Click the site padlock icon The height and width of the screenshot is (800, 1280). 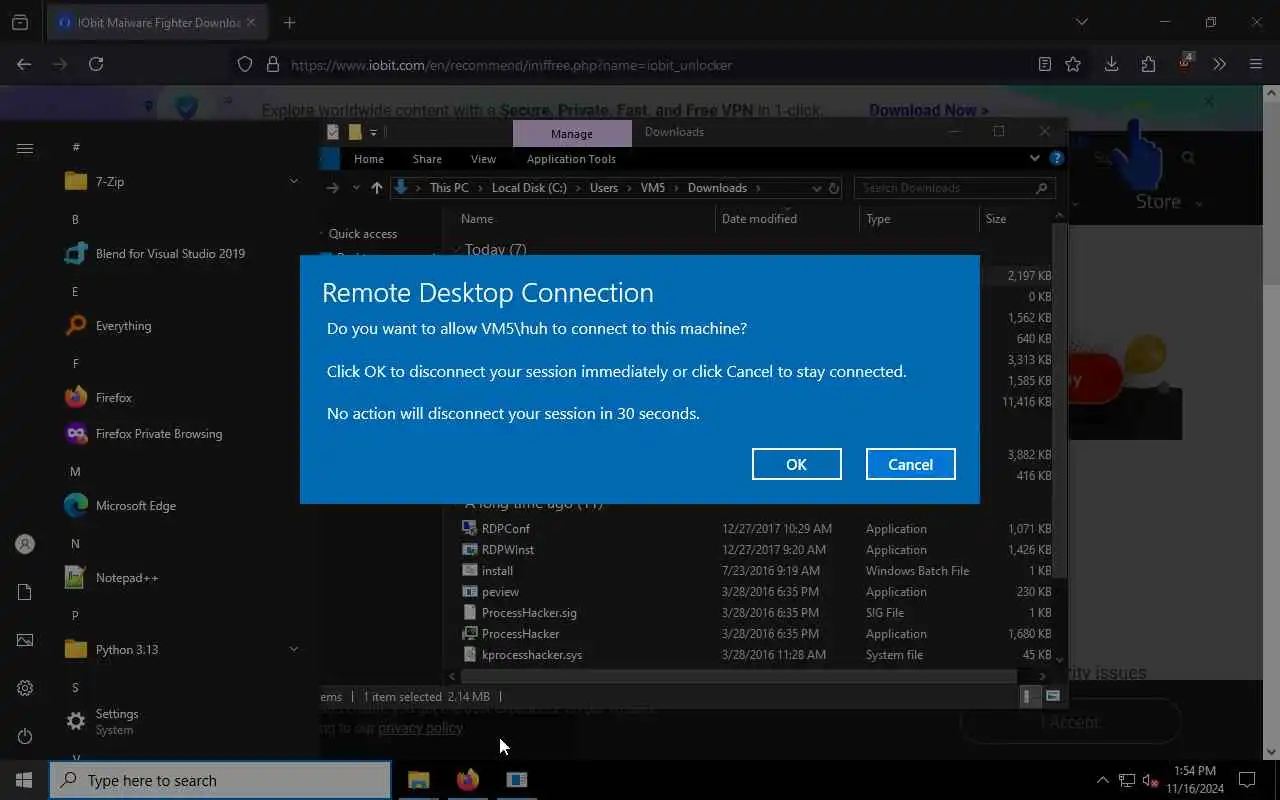click(272, 64)
